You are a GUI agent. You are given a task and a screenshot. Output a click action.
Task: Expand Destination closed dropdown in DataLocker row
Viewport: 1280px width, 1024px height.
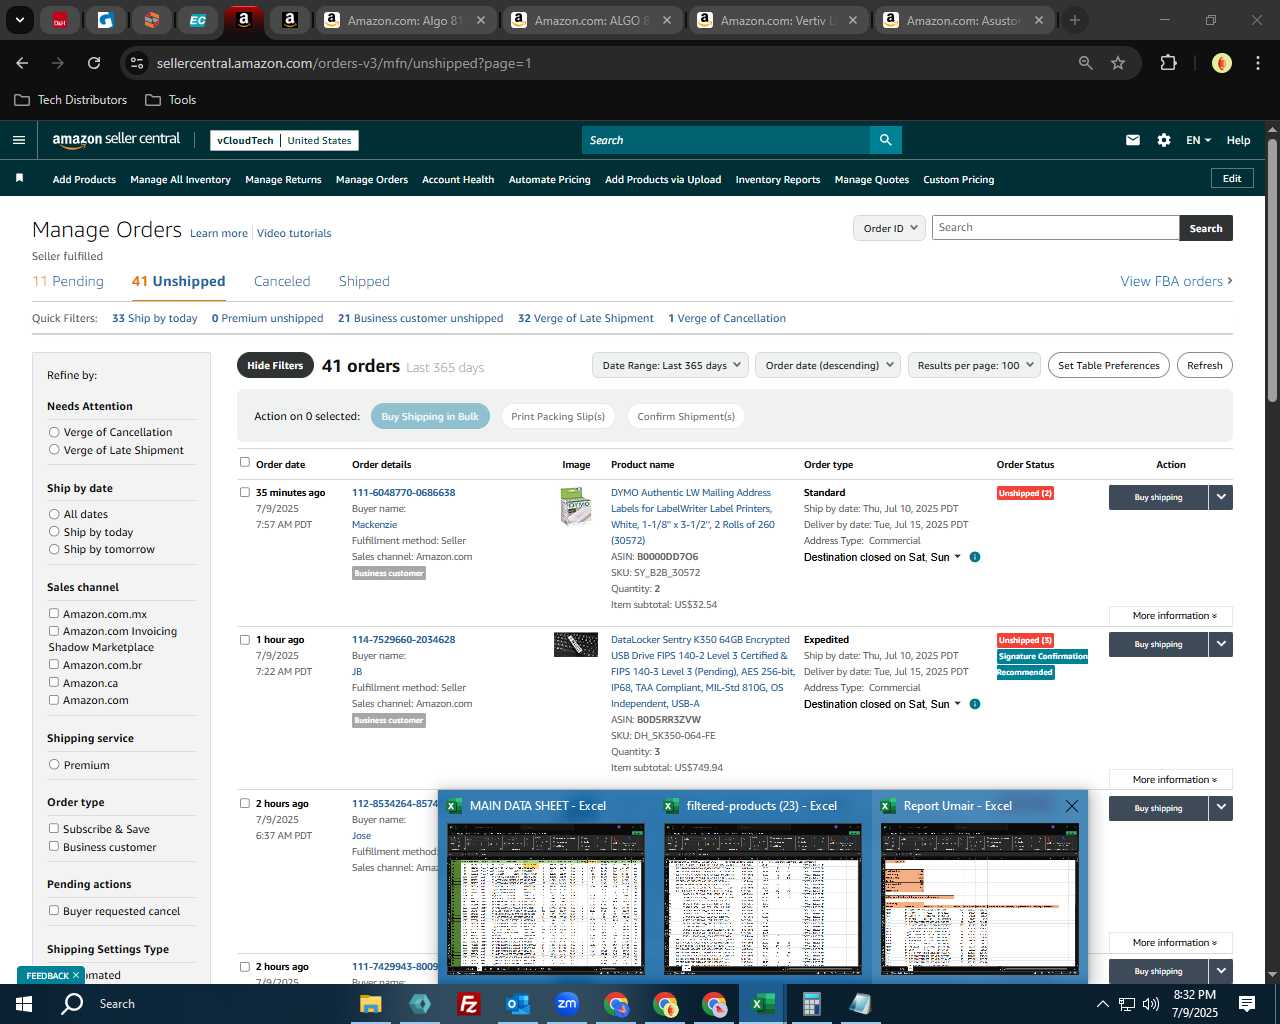click(880, 704)
